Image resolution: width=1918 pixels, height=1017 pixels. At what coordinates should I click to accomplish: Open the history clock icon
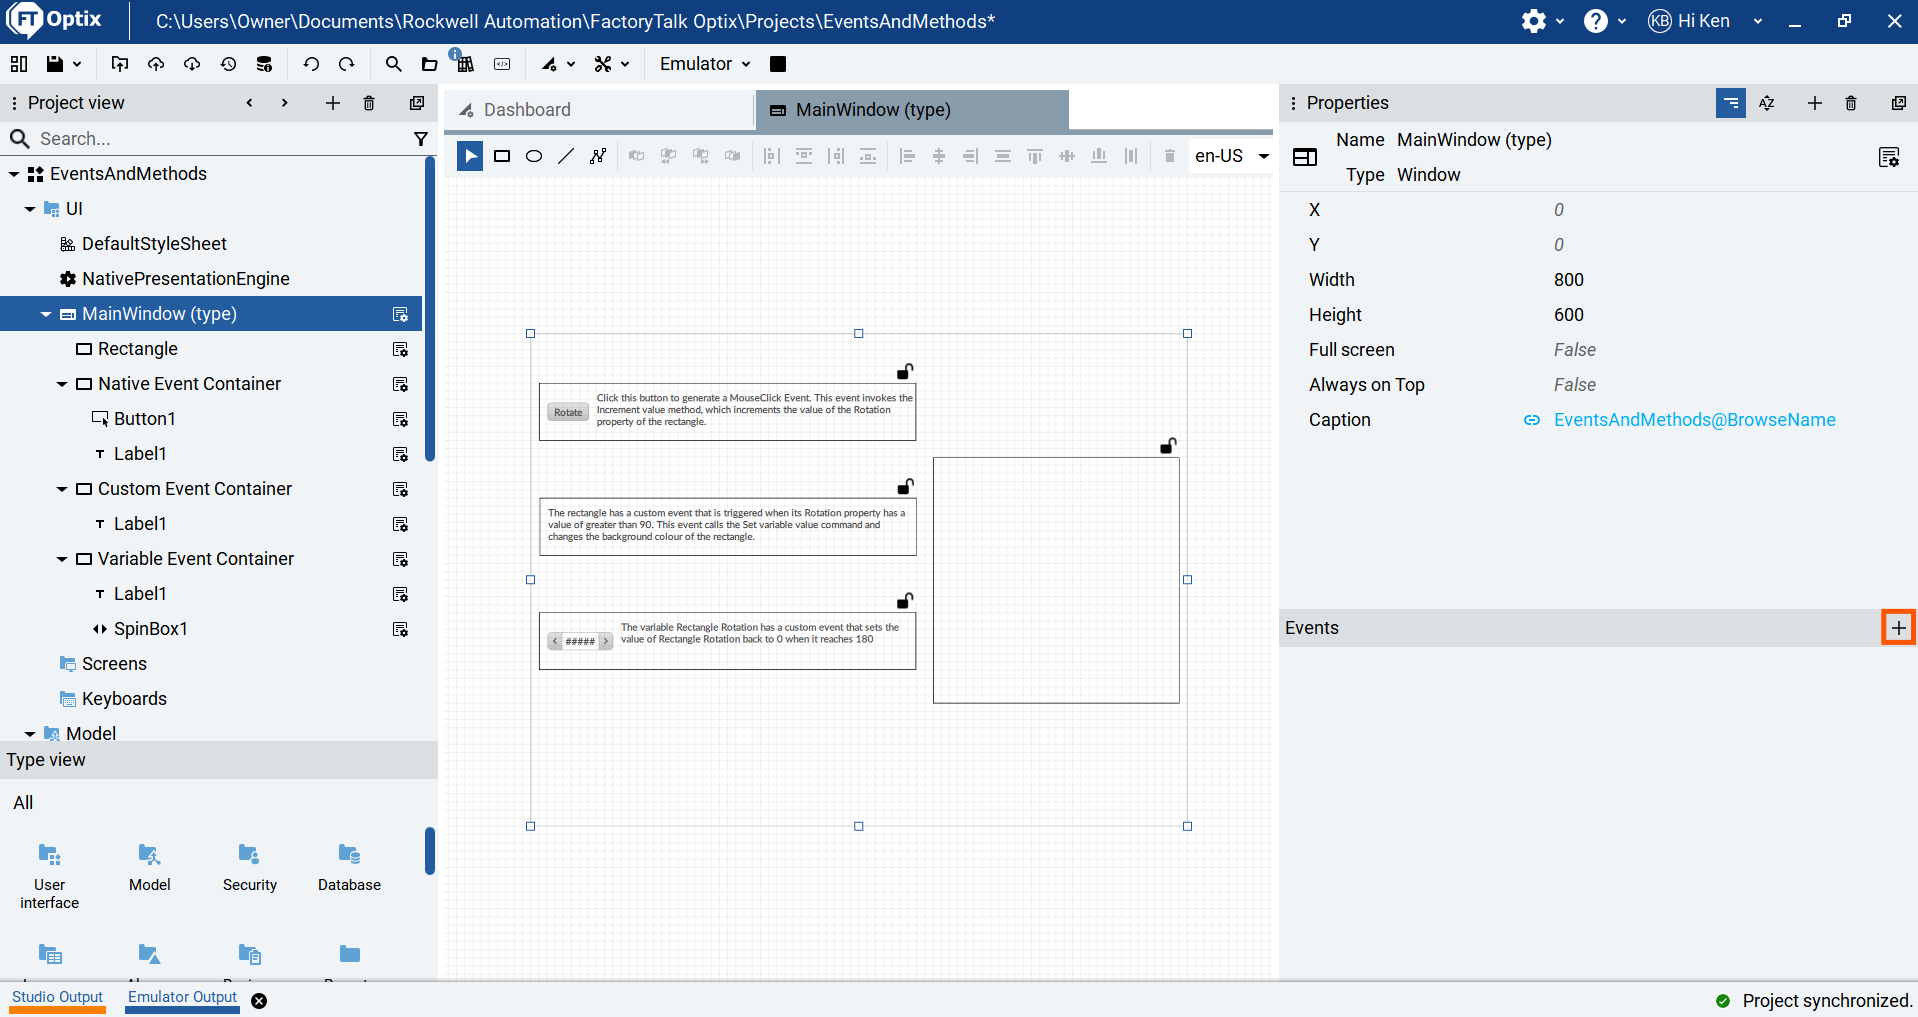[x=228, y=64]
